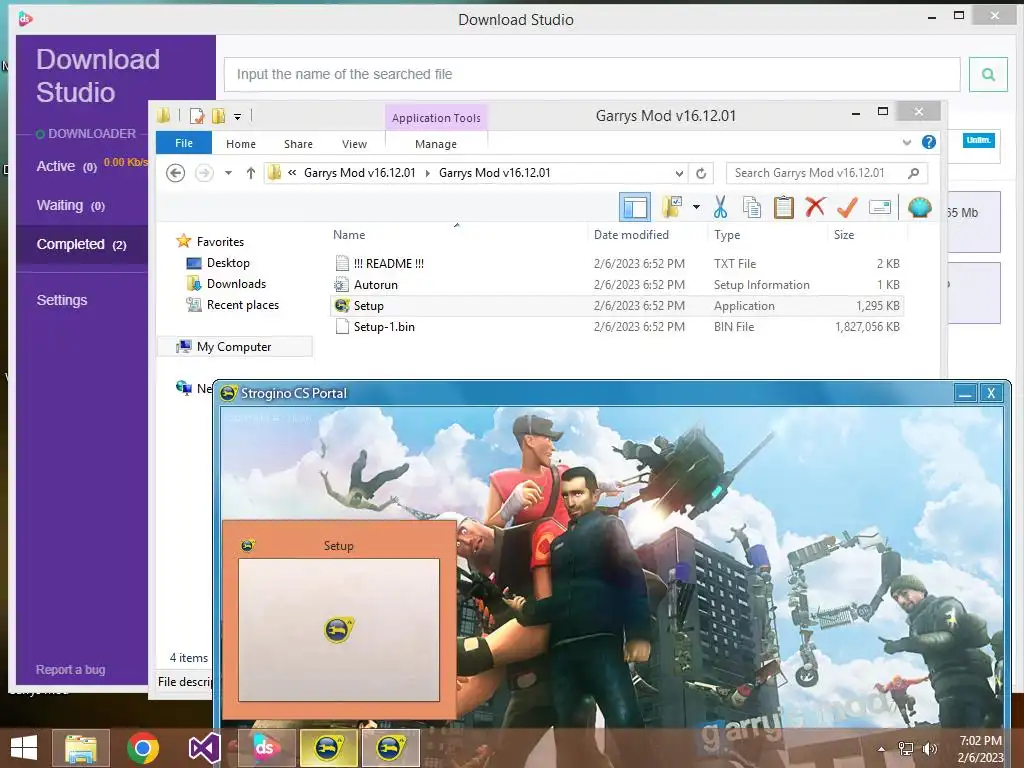Click the red X Delete icon

[x=815, y=207]
